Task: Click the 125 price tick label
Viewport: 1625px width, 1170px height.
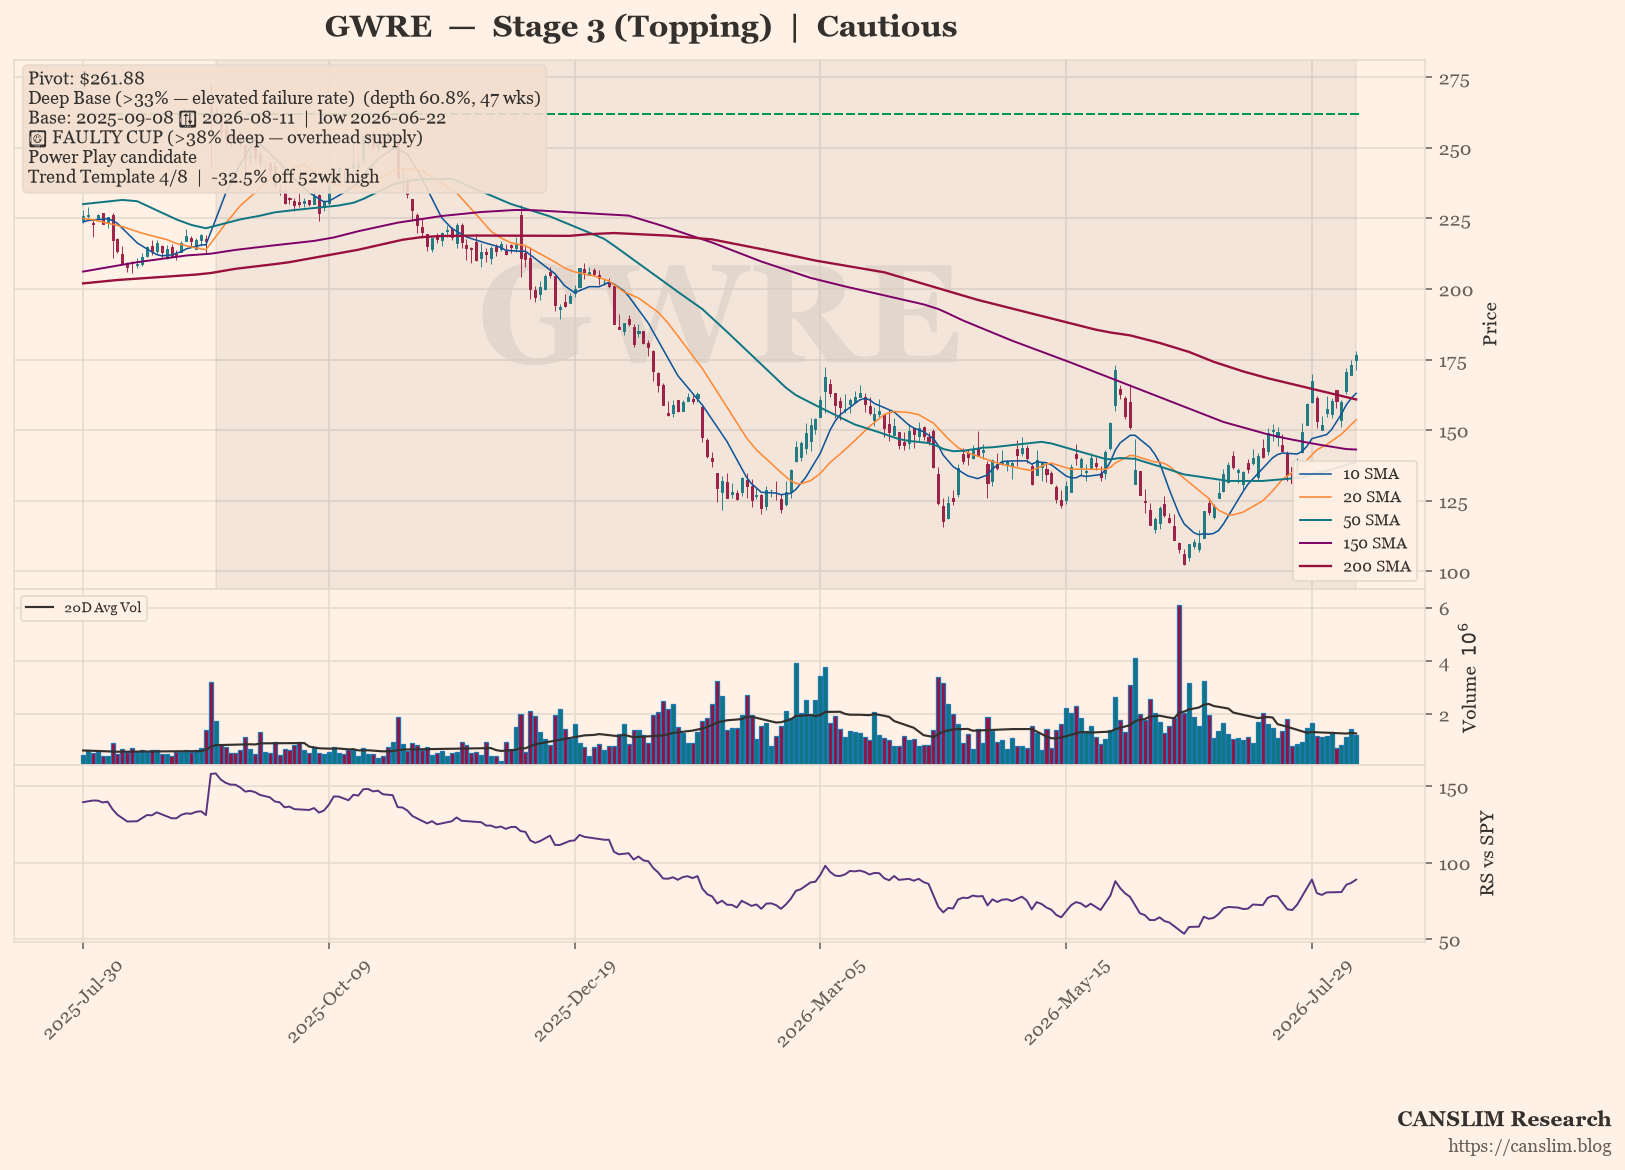Action: 1454,503
